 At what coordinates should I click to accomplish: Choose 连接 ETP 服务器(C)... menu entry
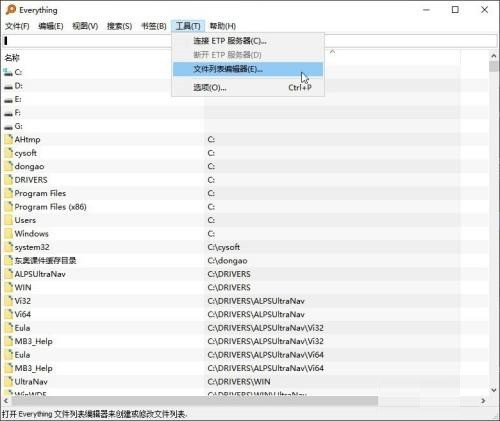click(248, 41)
